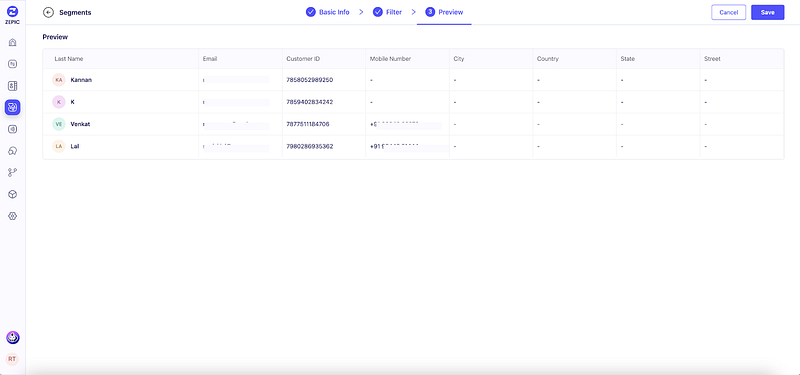This screenshot has height=375, width=800.
Task: Open the percent-tag icon in sidebar
Action: [x=13, y=64]
